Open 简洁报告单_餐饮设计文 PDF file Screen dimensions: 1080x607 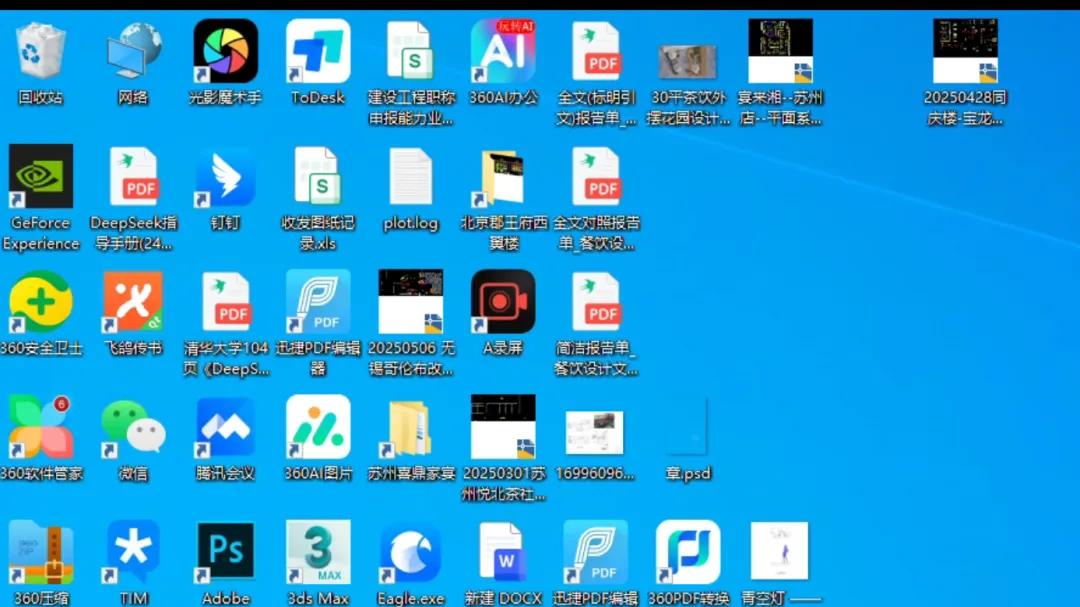click(596, 302)
